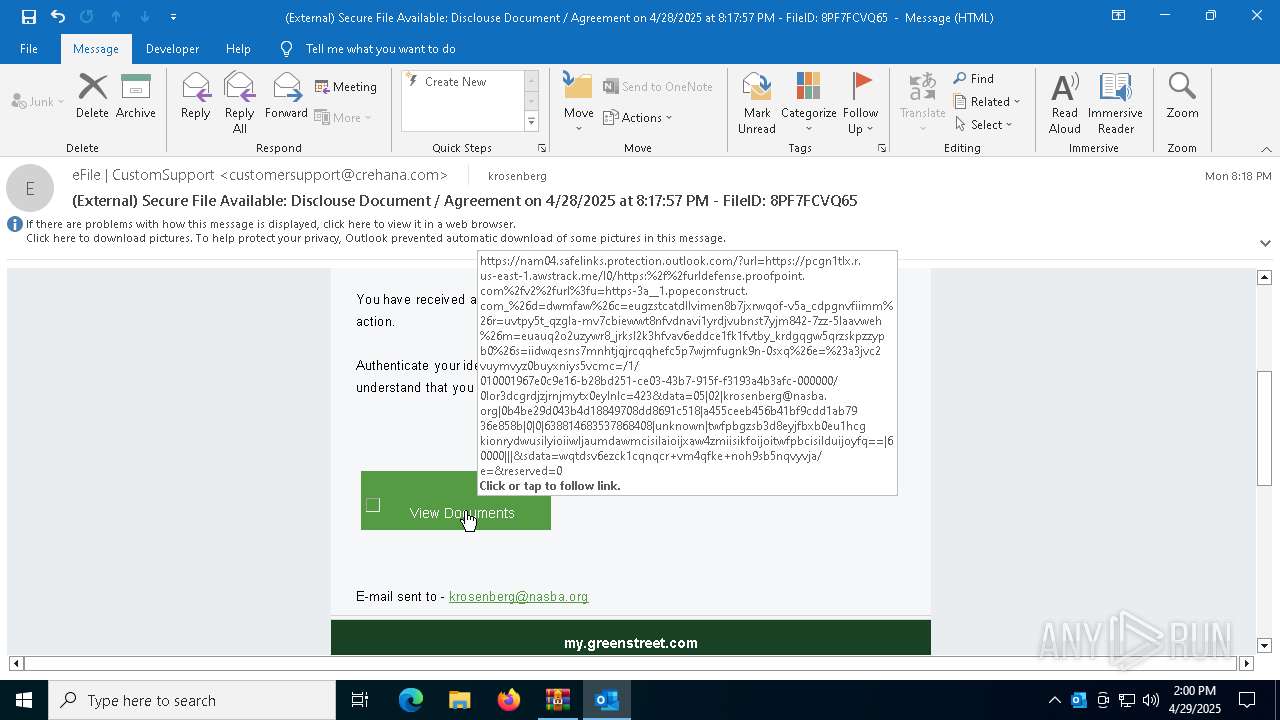Open the Zoom dialog
The height and width of the screenshot is (720, 1280).
pyautogui.click(x=1182, y=96)
